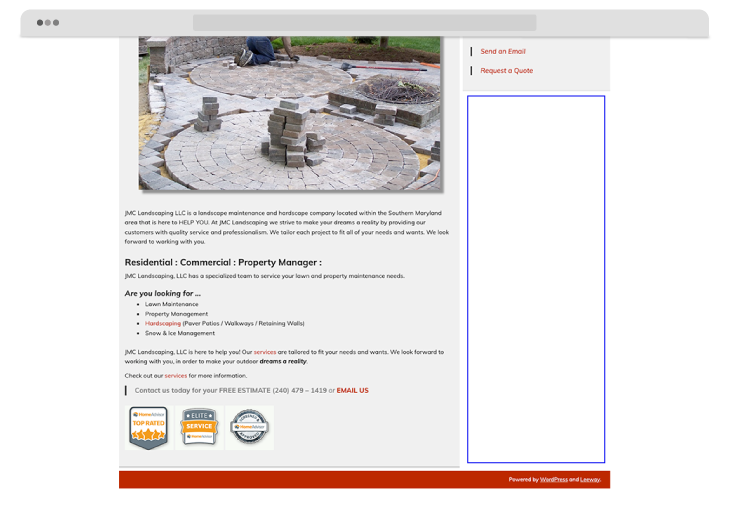Click the Lawn Maintenance list item
Viewport: 729px width, 507px height.
tap(172, 304)
